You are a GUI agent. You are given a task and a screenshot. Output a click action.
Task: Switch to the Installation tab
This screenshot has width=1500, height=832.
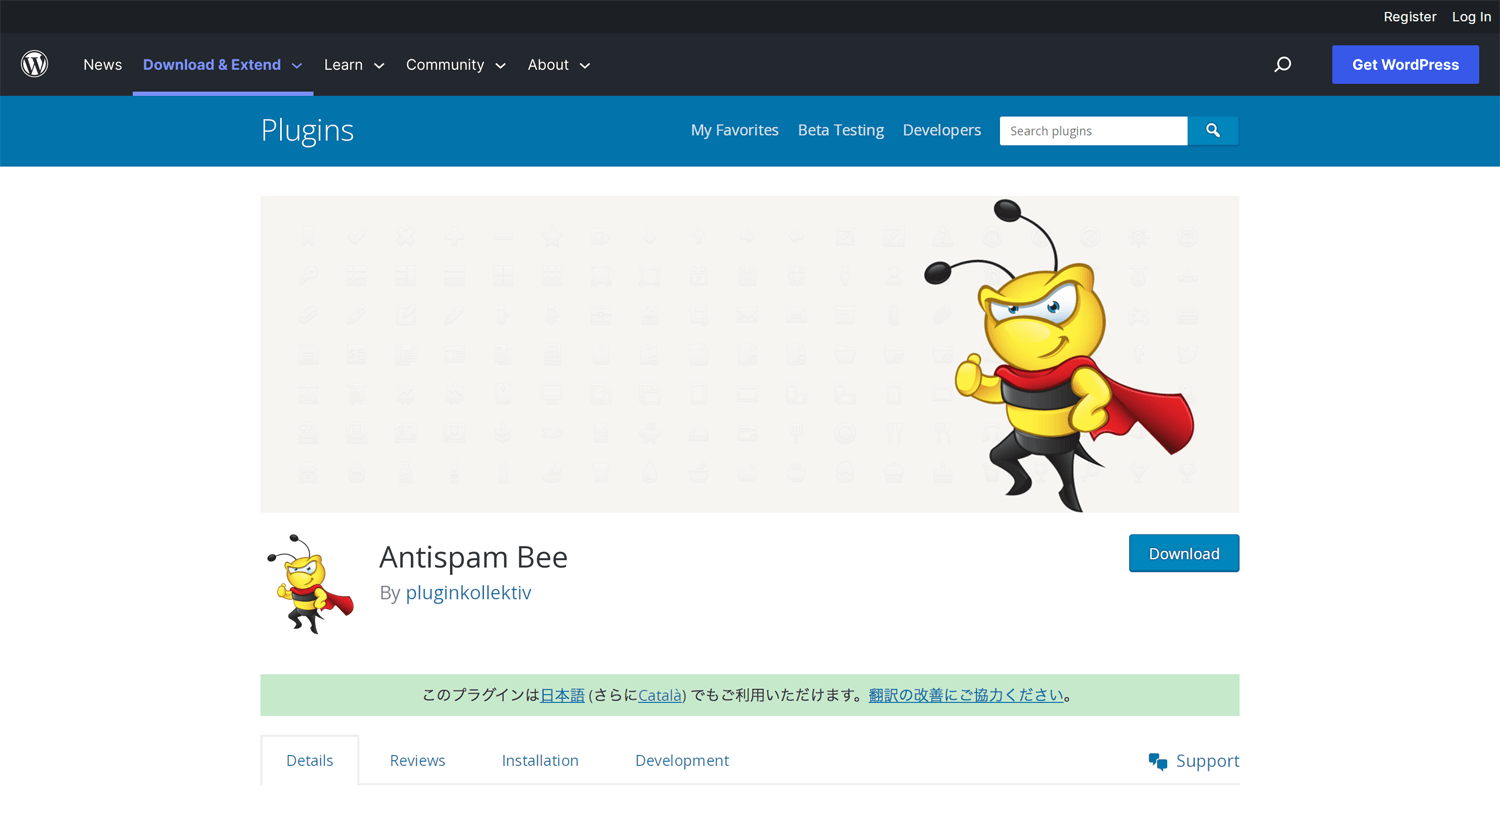540,760
